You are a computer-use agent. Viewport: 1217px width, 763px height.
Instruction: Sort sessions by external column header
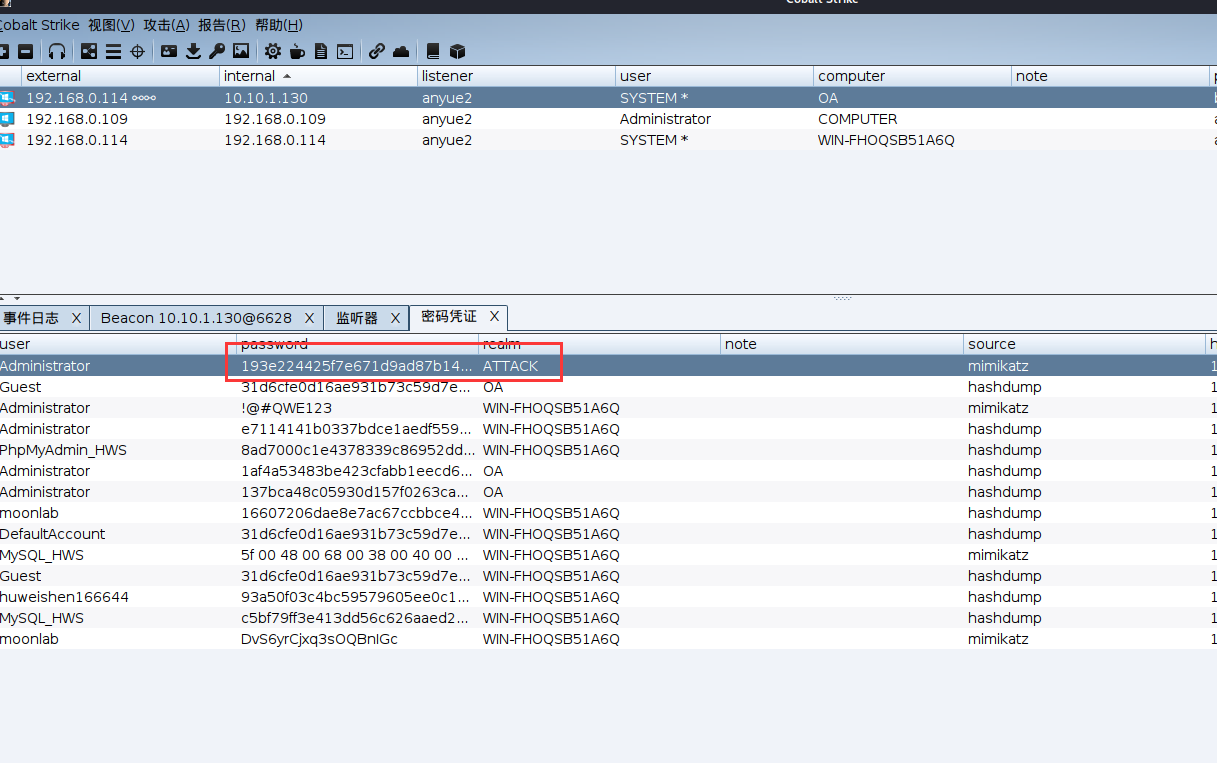click(120, 76)
